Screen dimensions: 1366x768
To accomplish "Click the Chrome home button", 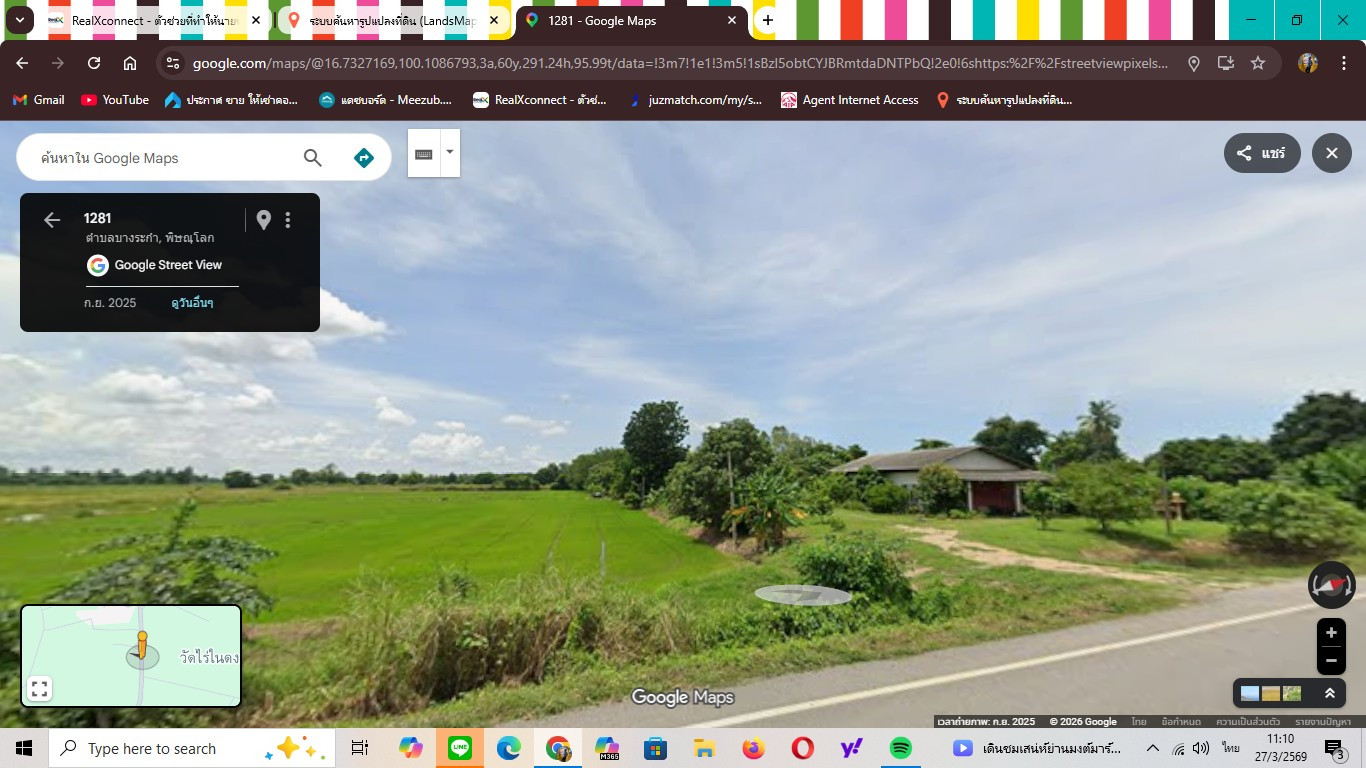I will (x=130, y=63).
